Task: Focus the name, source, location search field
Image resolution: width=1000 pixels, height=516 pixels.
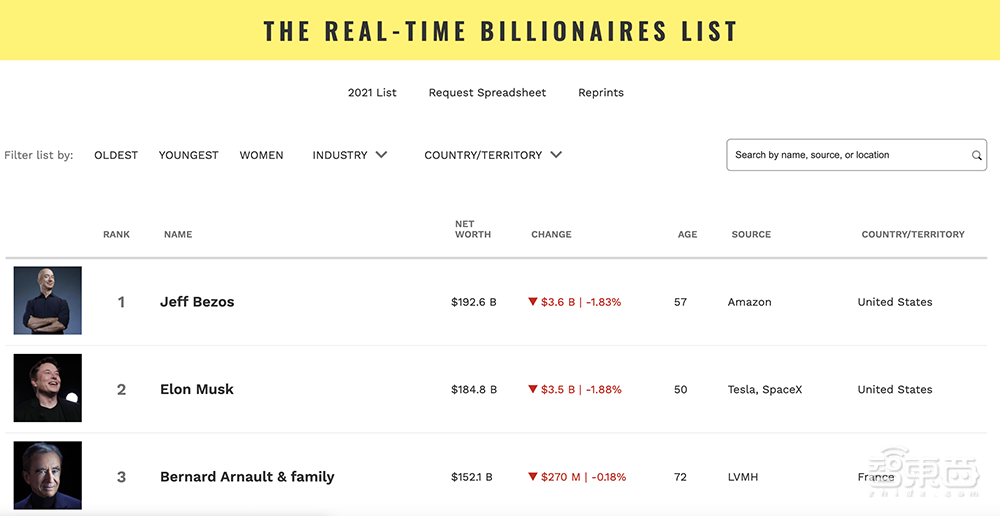Action: pos(850,155)
